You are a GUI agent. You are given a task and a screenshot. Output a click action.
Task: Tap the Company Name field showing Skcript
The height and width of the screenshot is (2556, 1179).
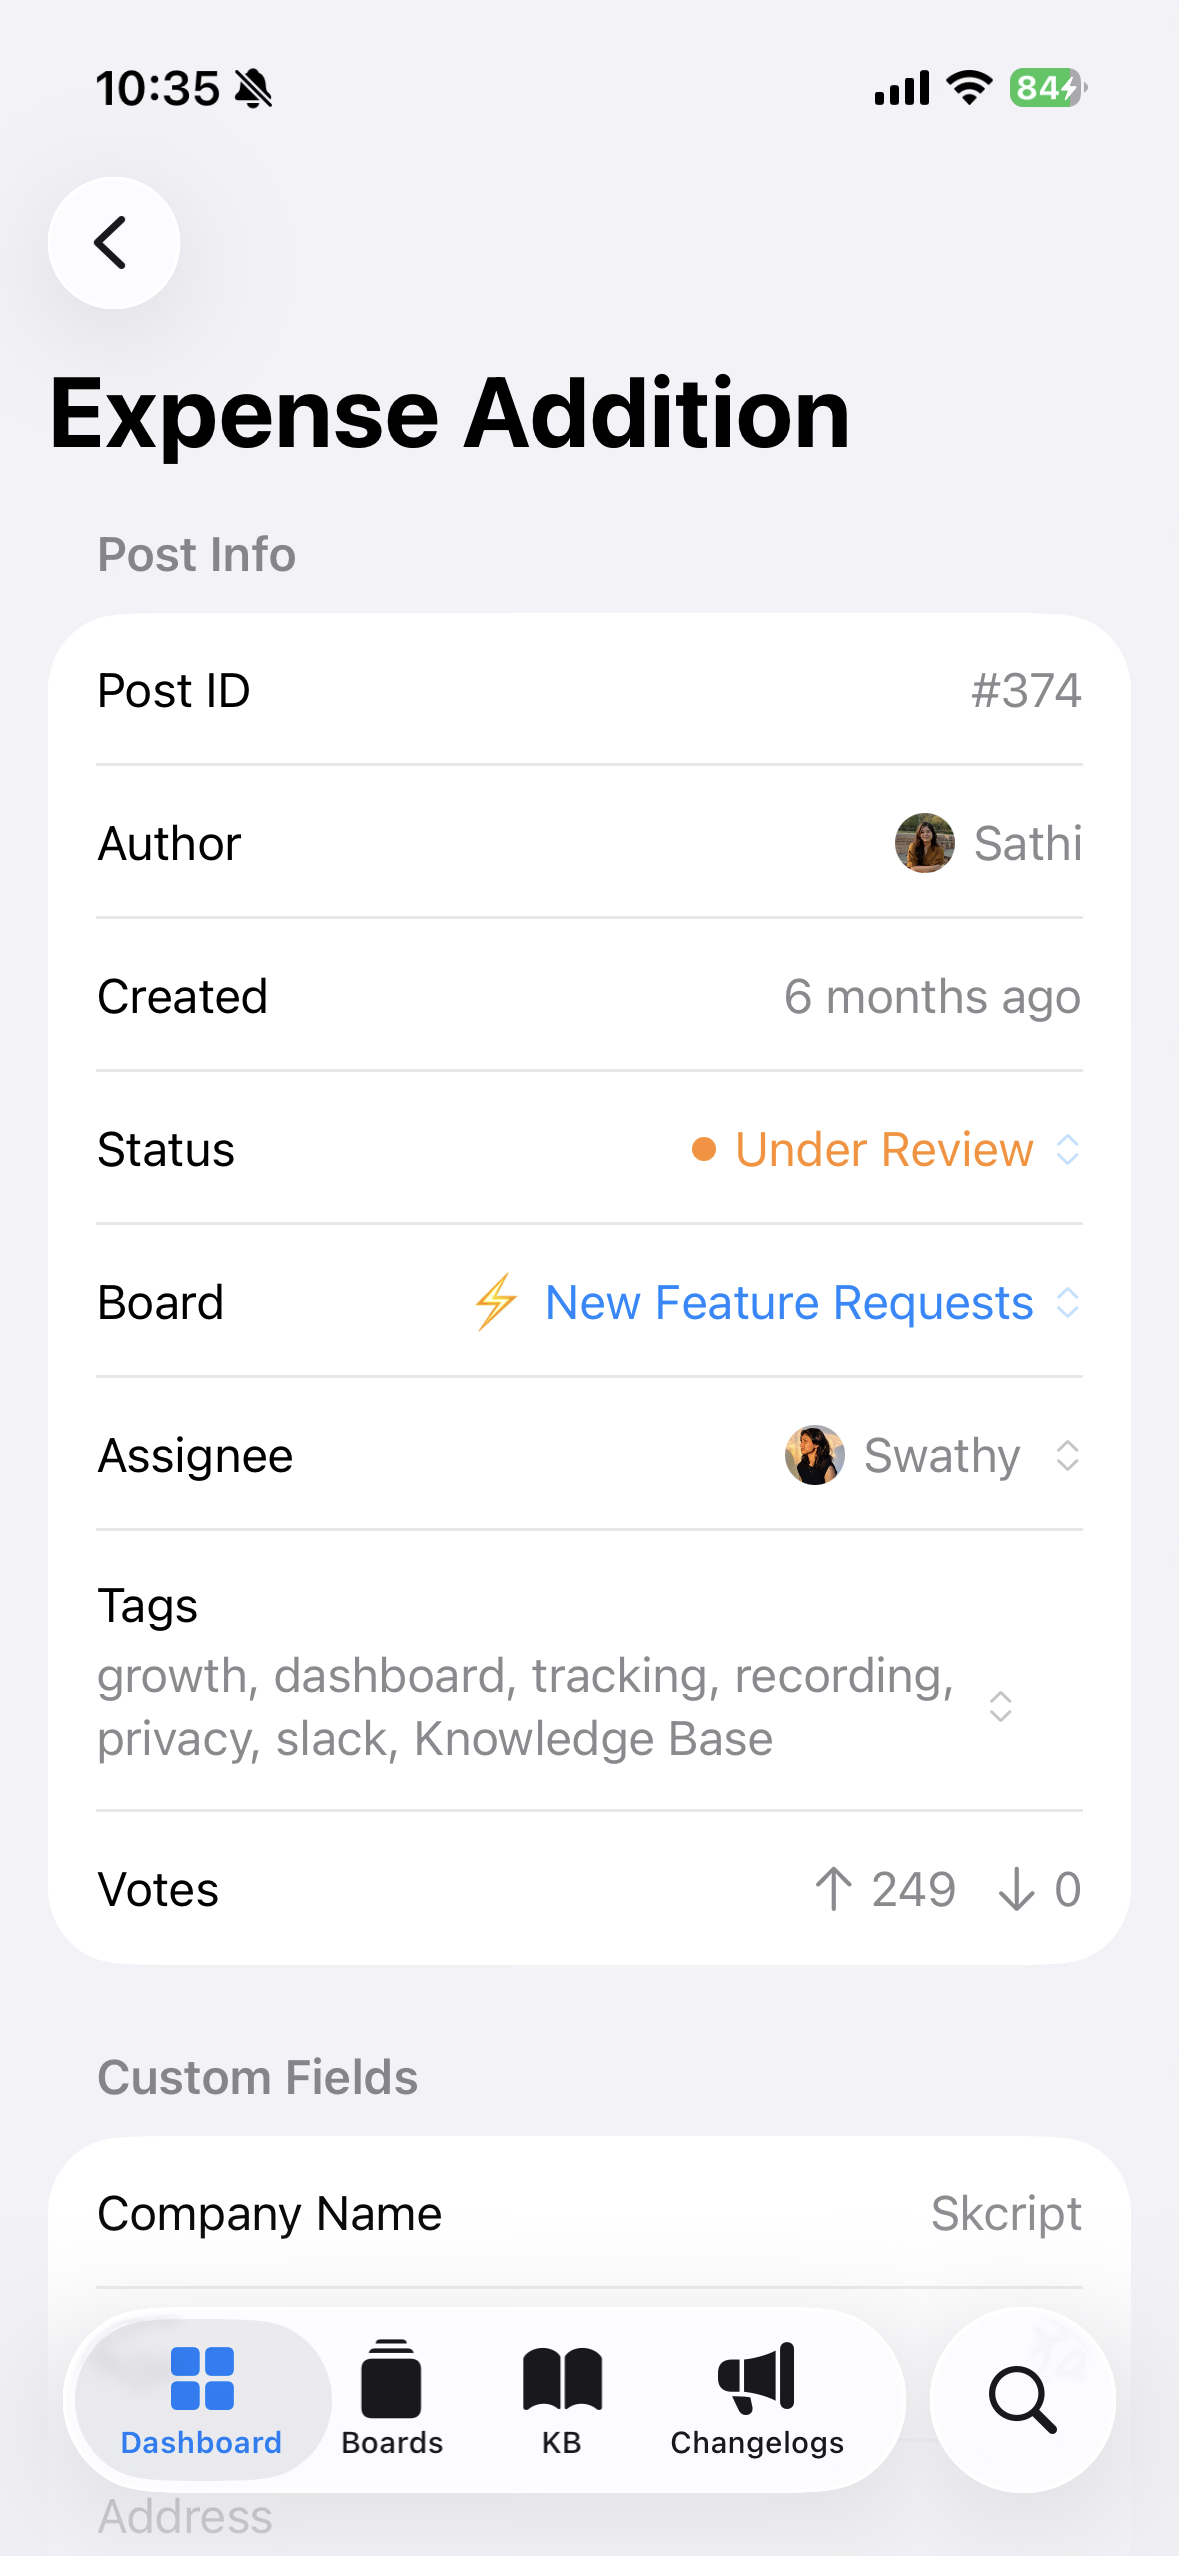click(590, 2212)
